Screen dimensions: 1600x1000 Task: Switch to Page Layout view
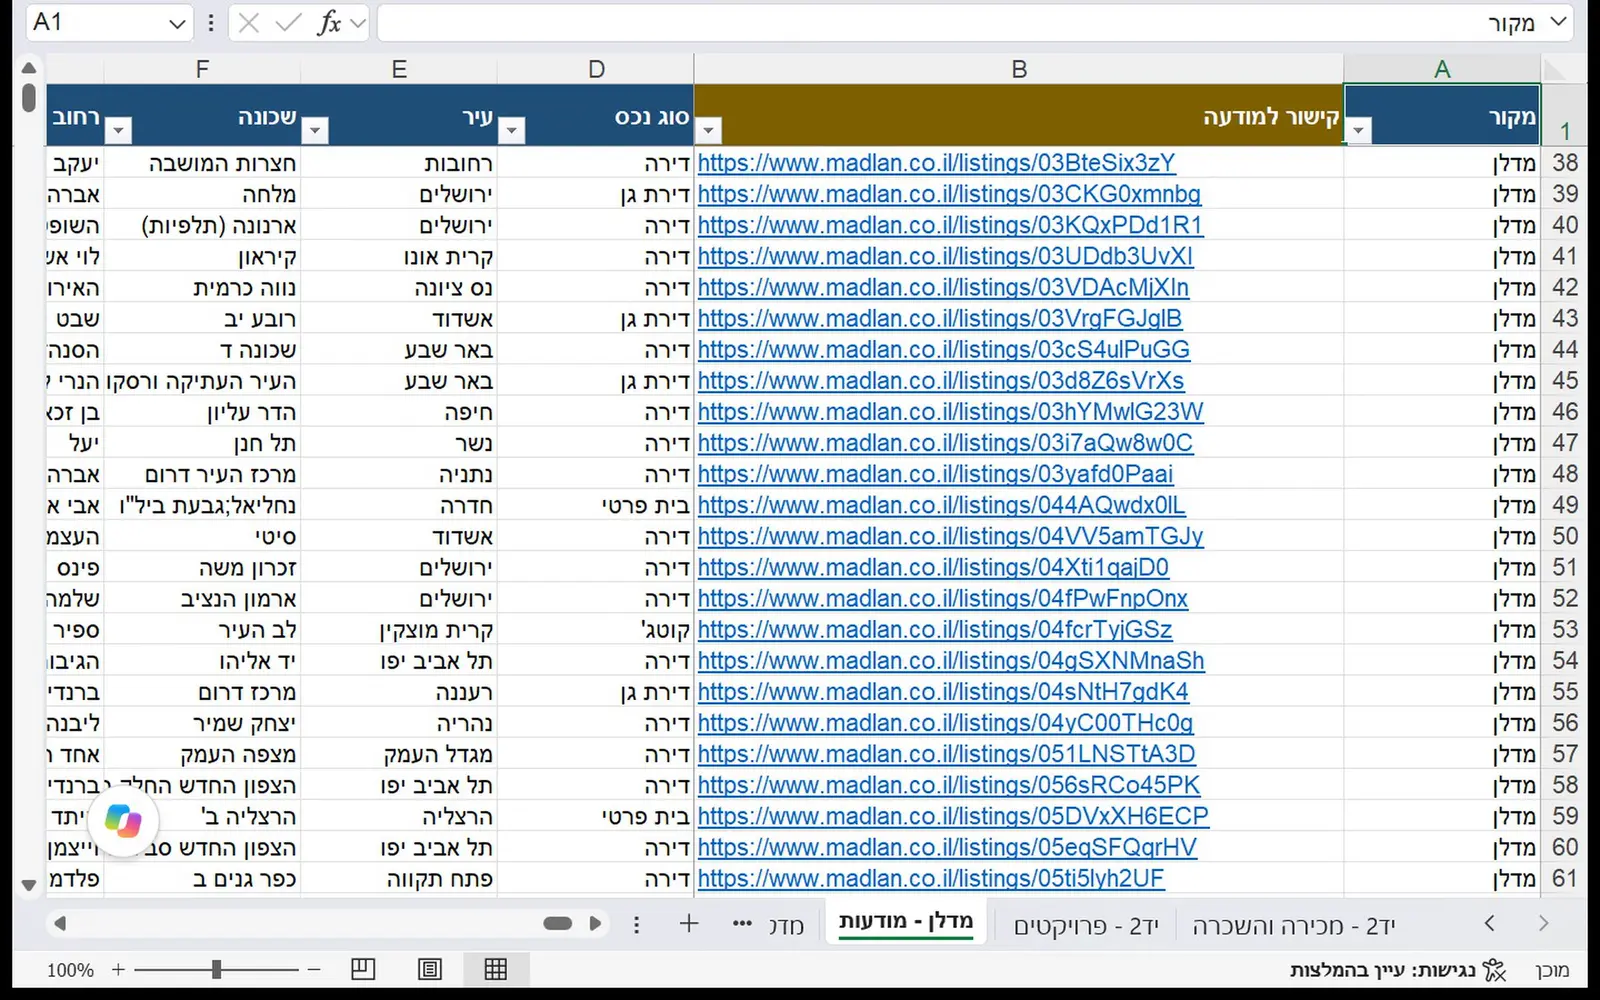[x=430, y=968]
